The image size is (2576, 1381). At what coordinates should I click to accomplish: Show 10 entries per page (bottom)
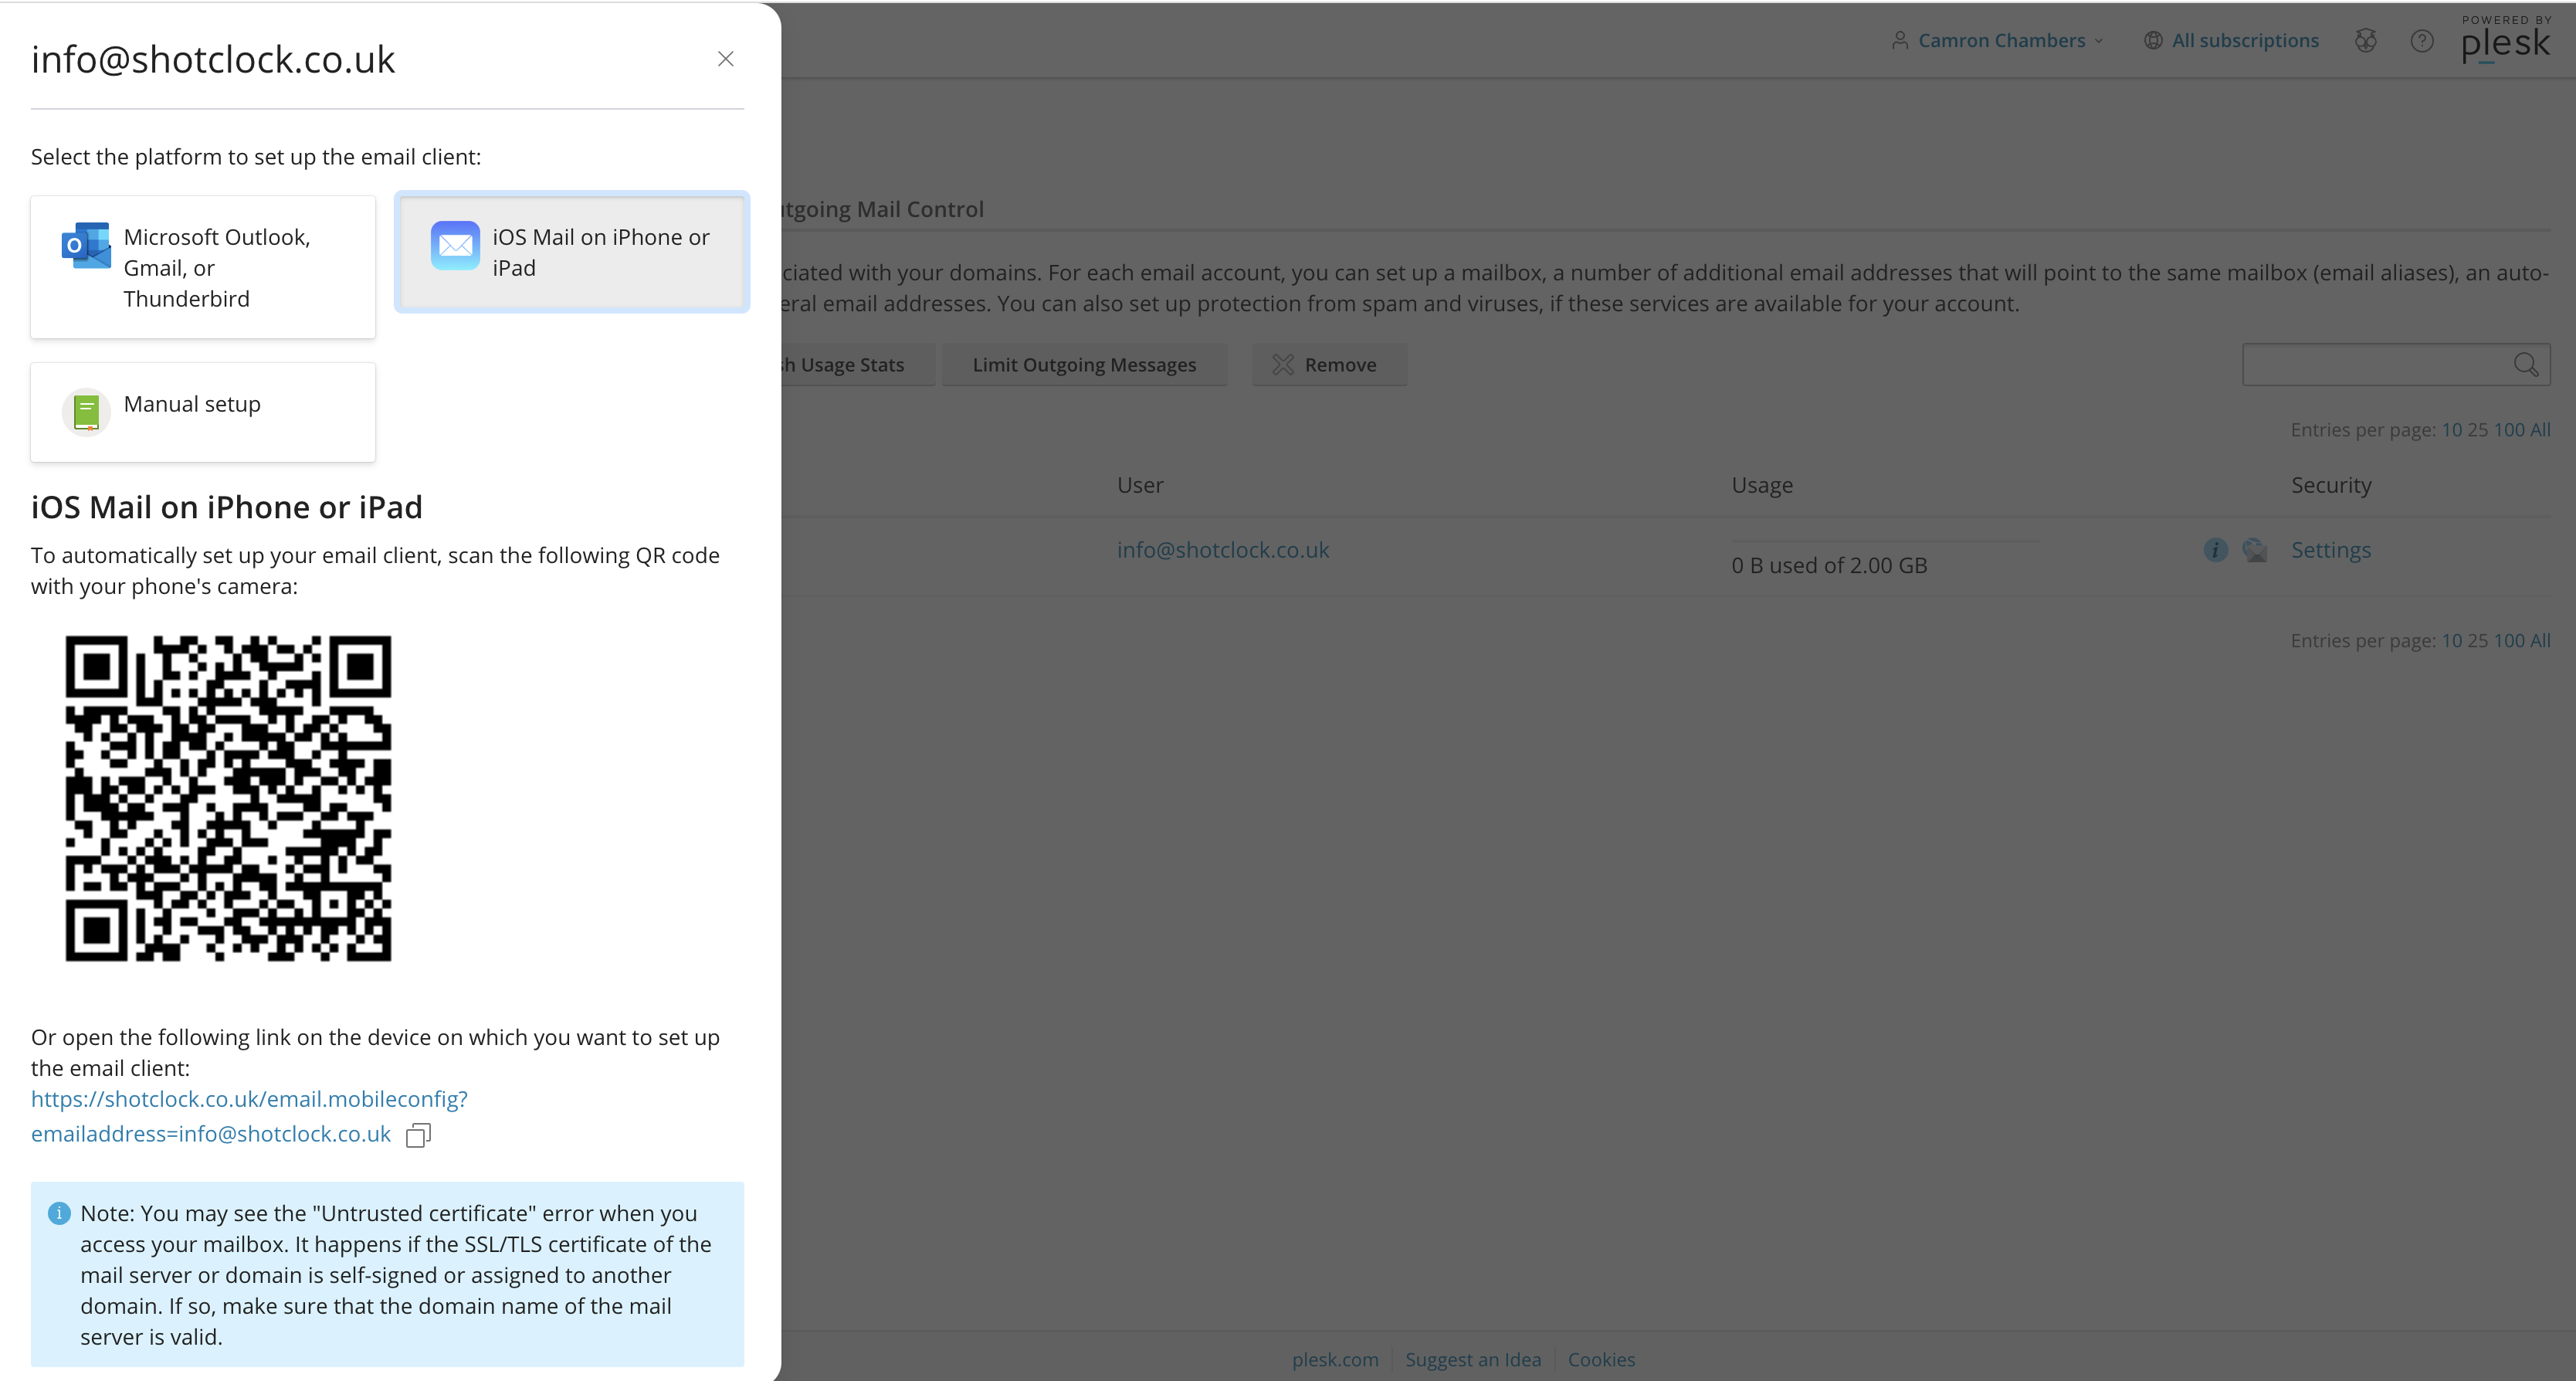pyautogui.click(x=2451, y=641)
